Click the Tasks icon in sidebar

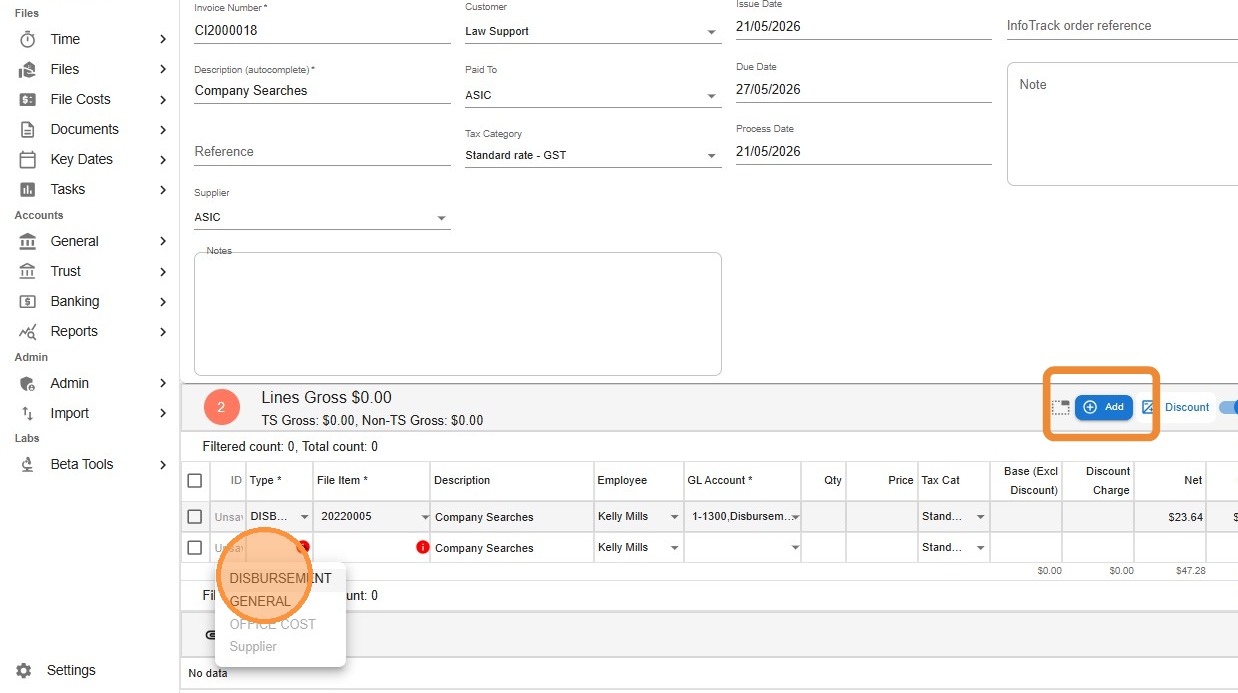[28, 189]
